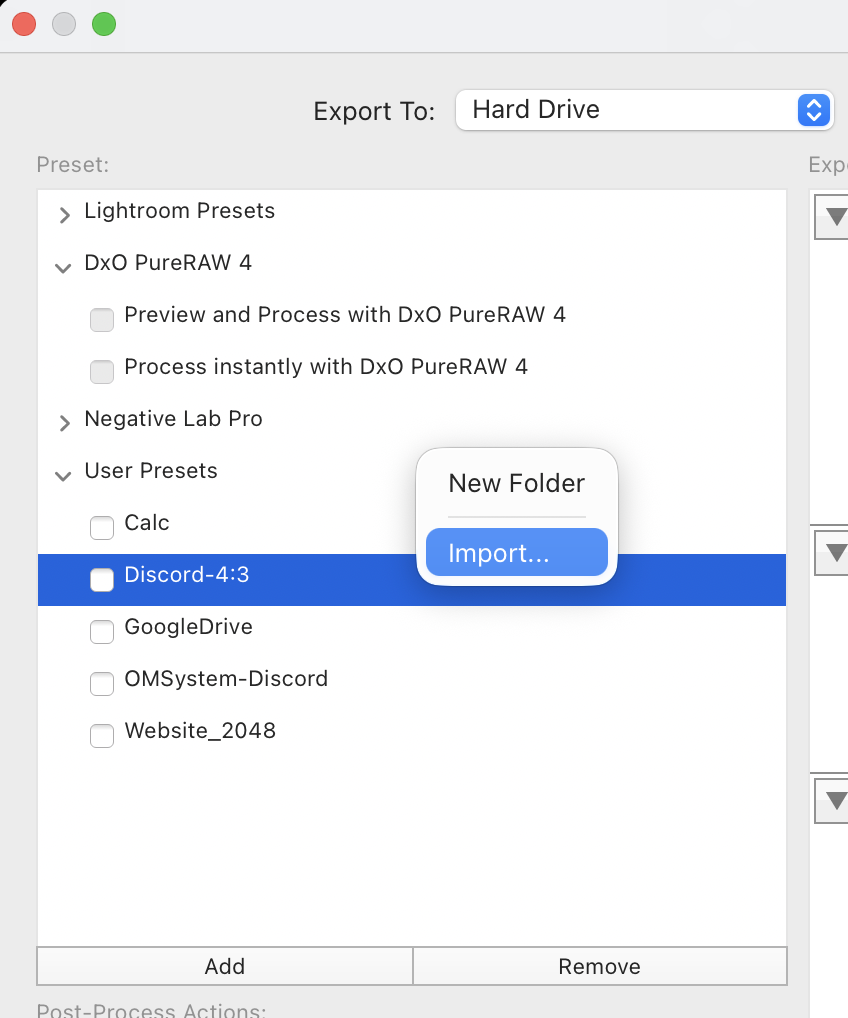Select Import... in the context menu
Image resolution: width=848 pixels, height=1018 pixels.
516,553
